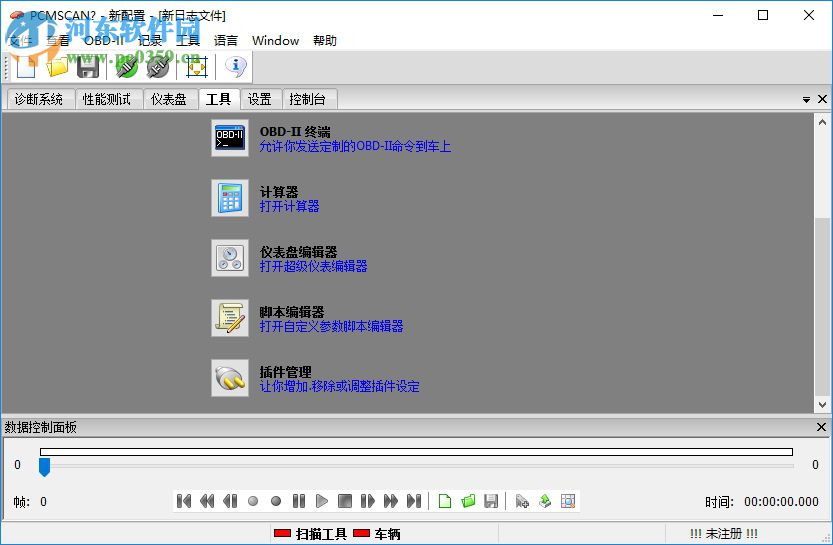Open the calculator icon

(x=230, y=198)
